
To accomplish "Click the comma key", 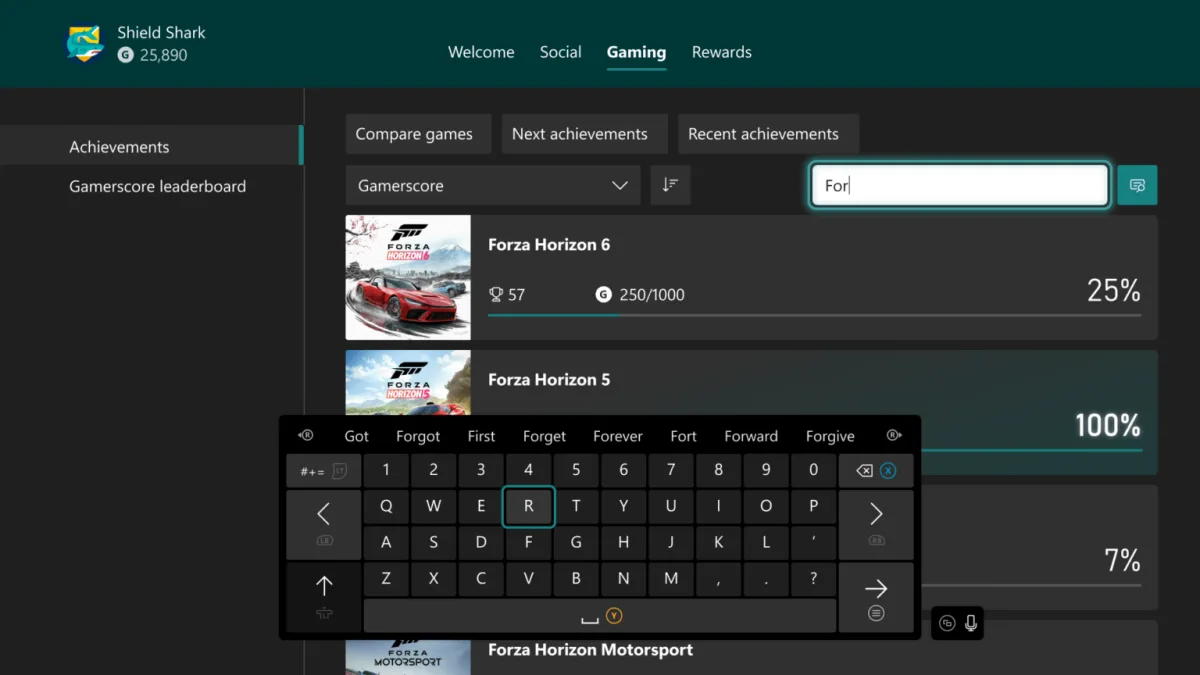I will click(x=718, y=578).
